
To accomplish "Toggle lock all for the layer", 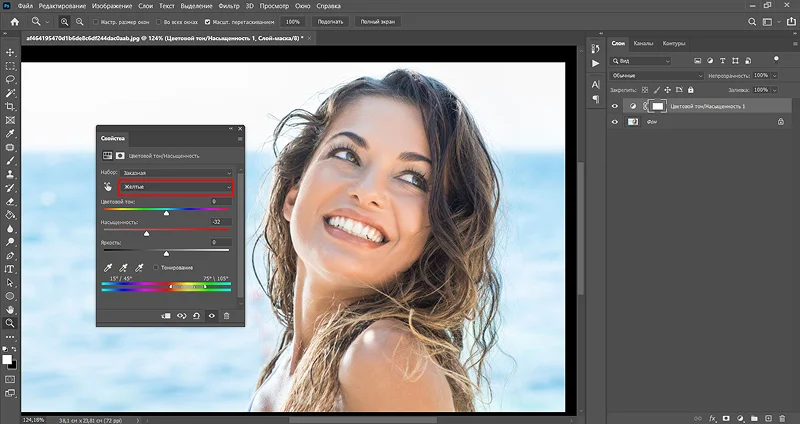I will pos(690,90).
